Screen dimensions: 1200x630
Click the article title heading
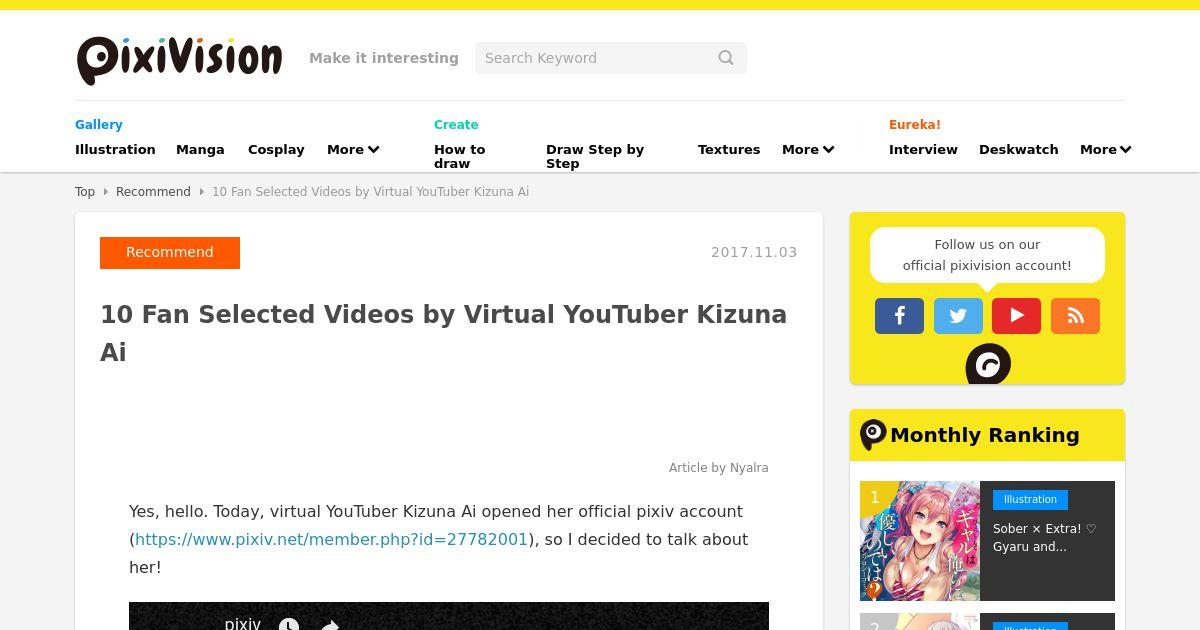444,333
